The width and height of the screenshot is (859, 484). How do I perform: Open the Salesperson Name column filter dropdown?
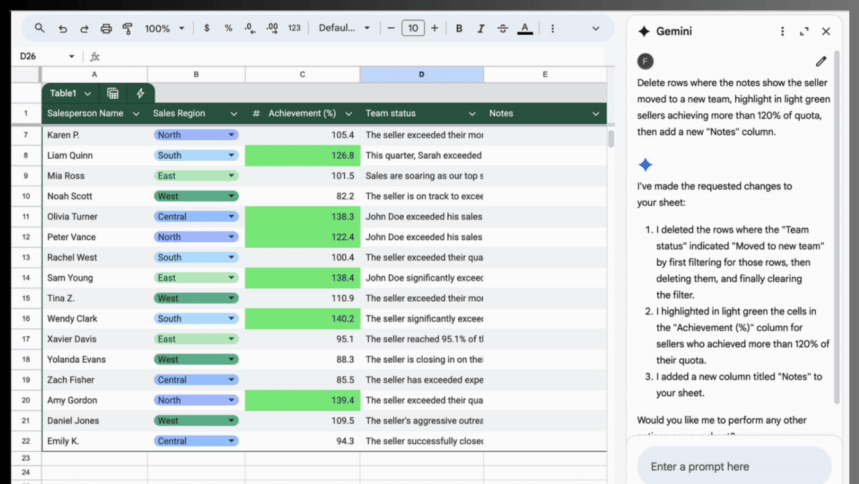coord(136,114)
